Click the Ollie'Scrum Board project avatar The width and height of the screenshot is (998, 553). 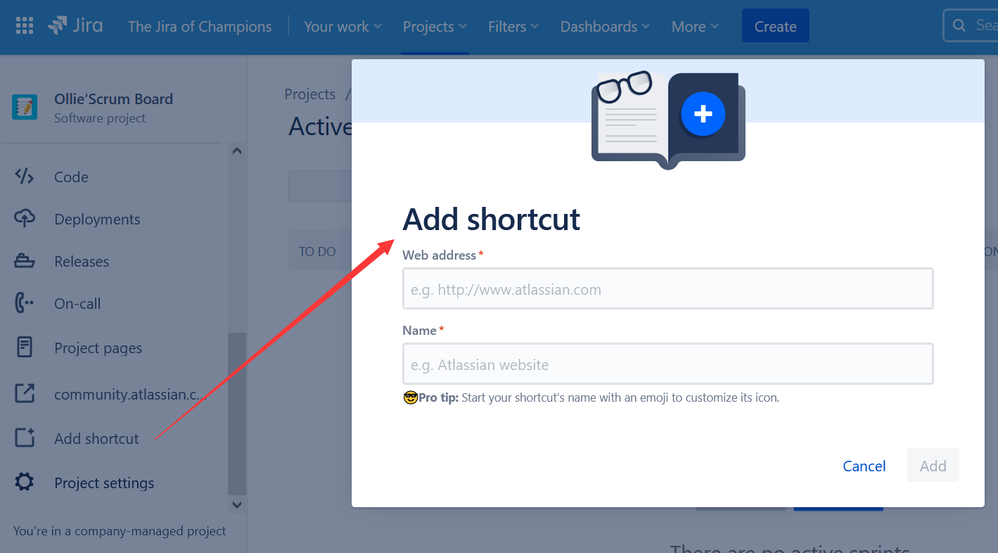25,107
